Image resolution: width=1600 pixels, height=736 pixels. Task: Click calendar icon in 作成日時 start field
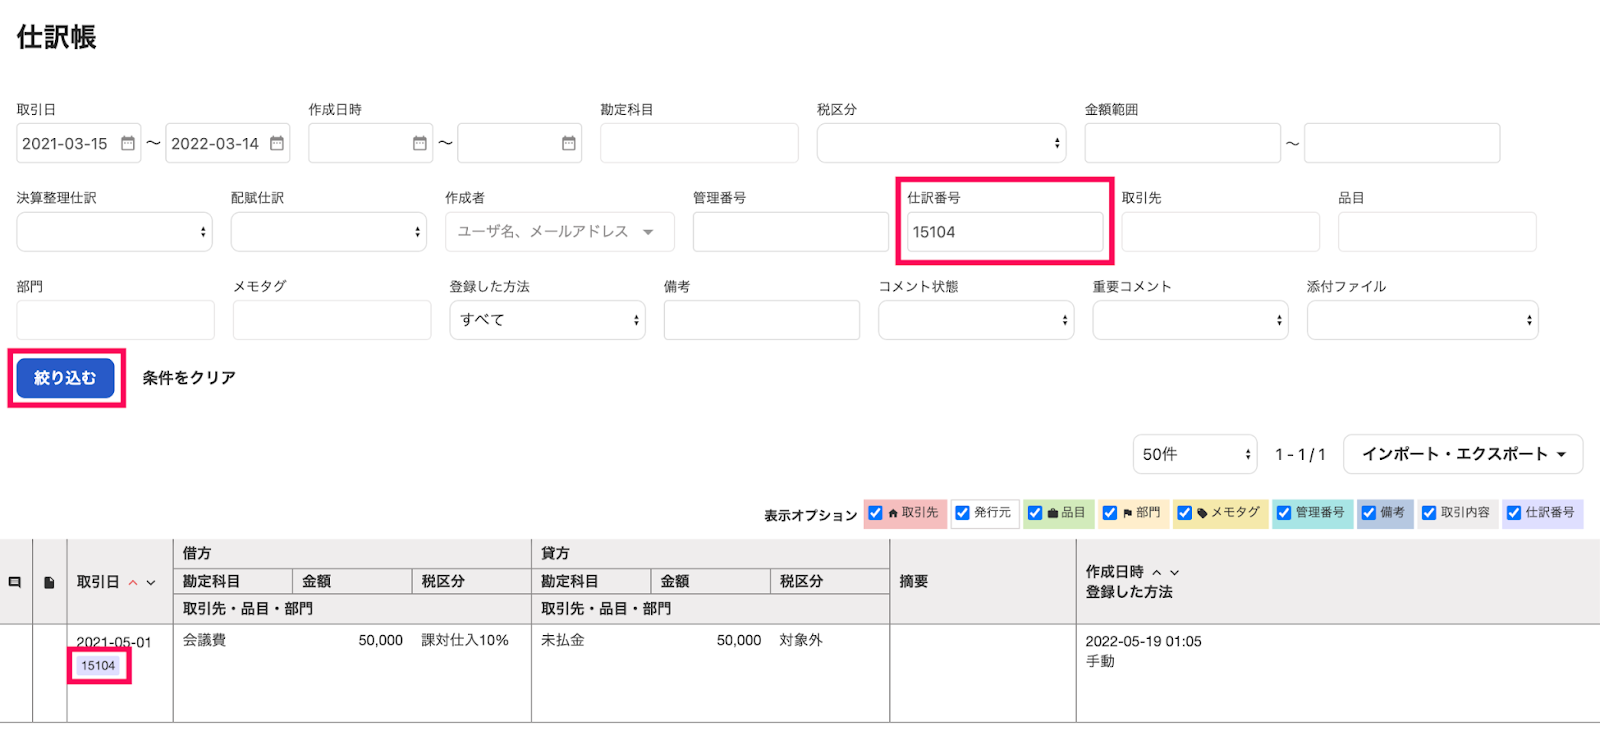(x=420, y=144)
